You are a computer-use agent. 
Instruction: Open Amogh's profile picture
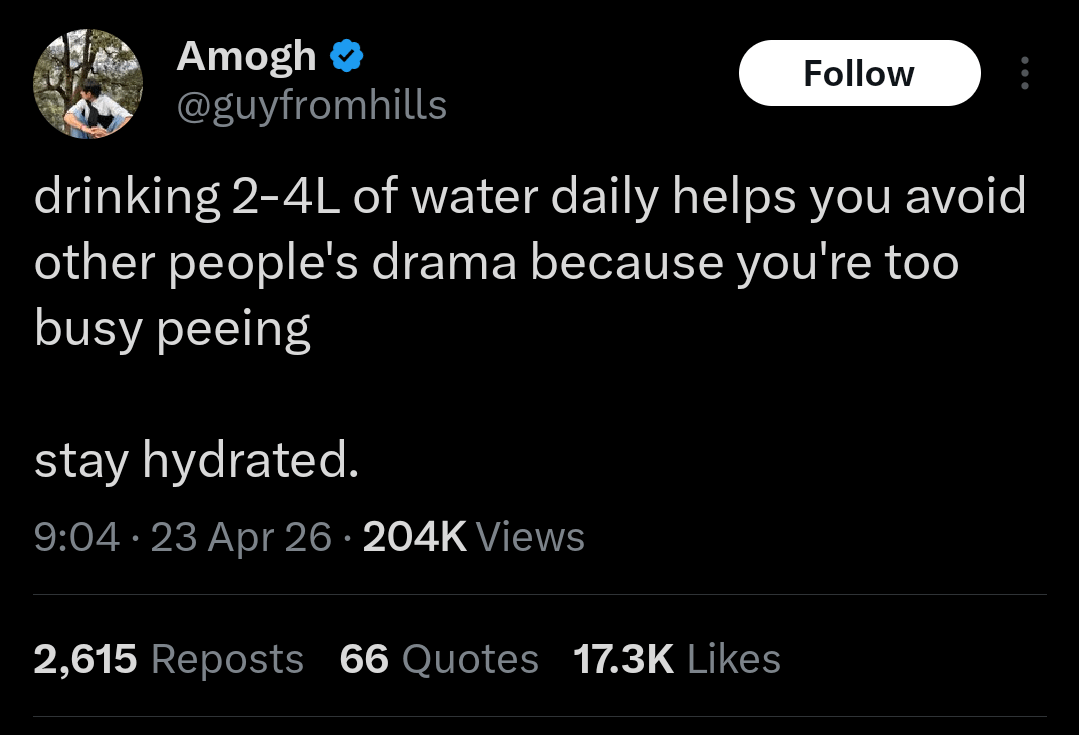(x=88, y=83)
